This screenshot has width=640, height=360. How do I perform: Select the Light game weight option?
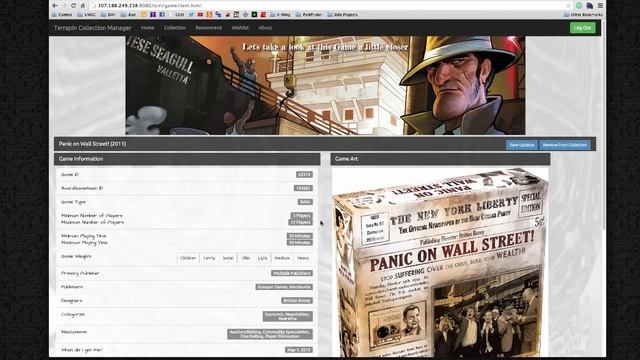point(262,258)
